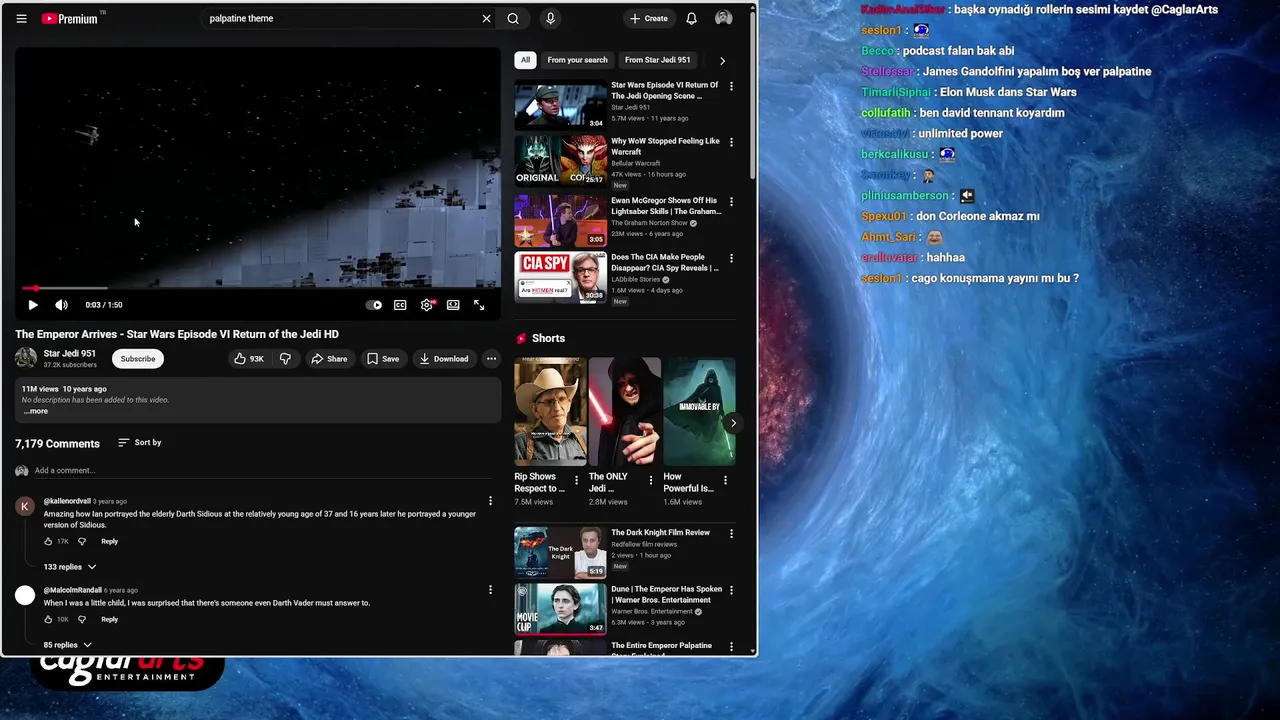Screen dimensions: 1280x720
Task: Like kallenordvall's comment
Action: click(x=48, y=541)
